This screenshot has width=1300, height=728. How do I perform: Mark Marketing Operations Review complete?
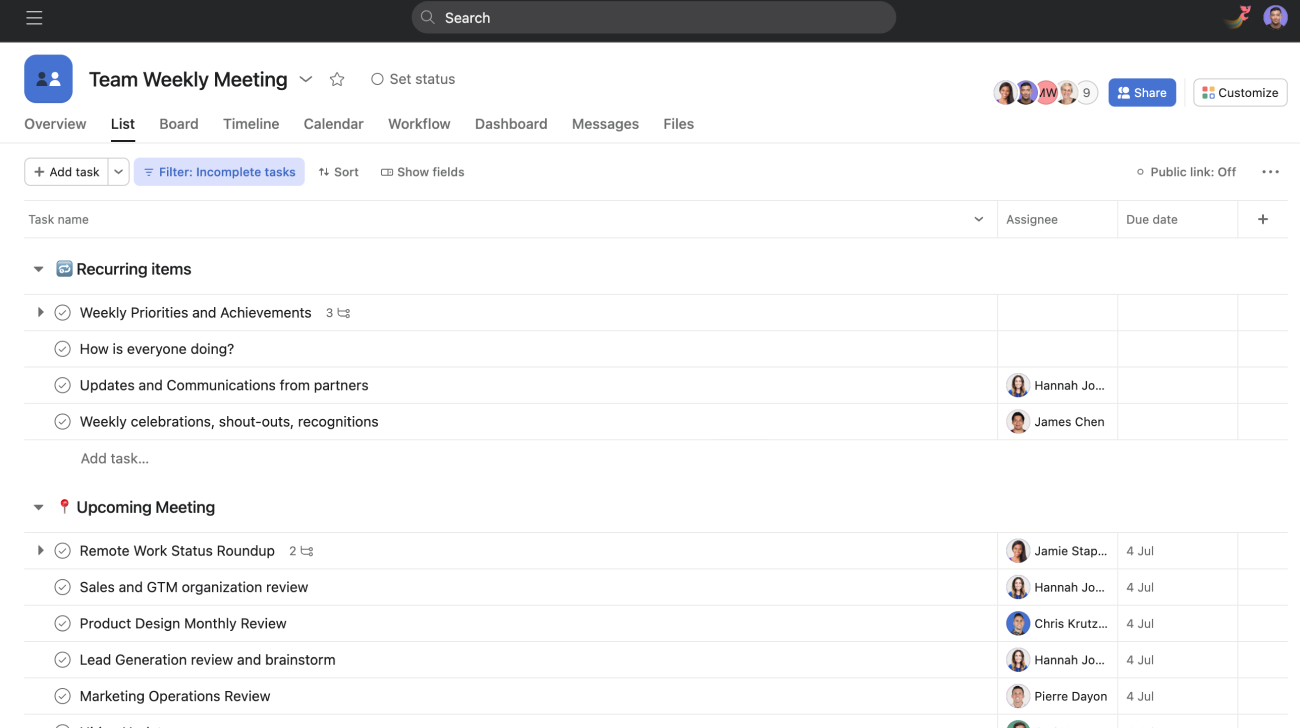point(62,696)
